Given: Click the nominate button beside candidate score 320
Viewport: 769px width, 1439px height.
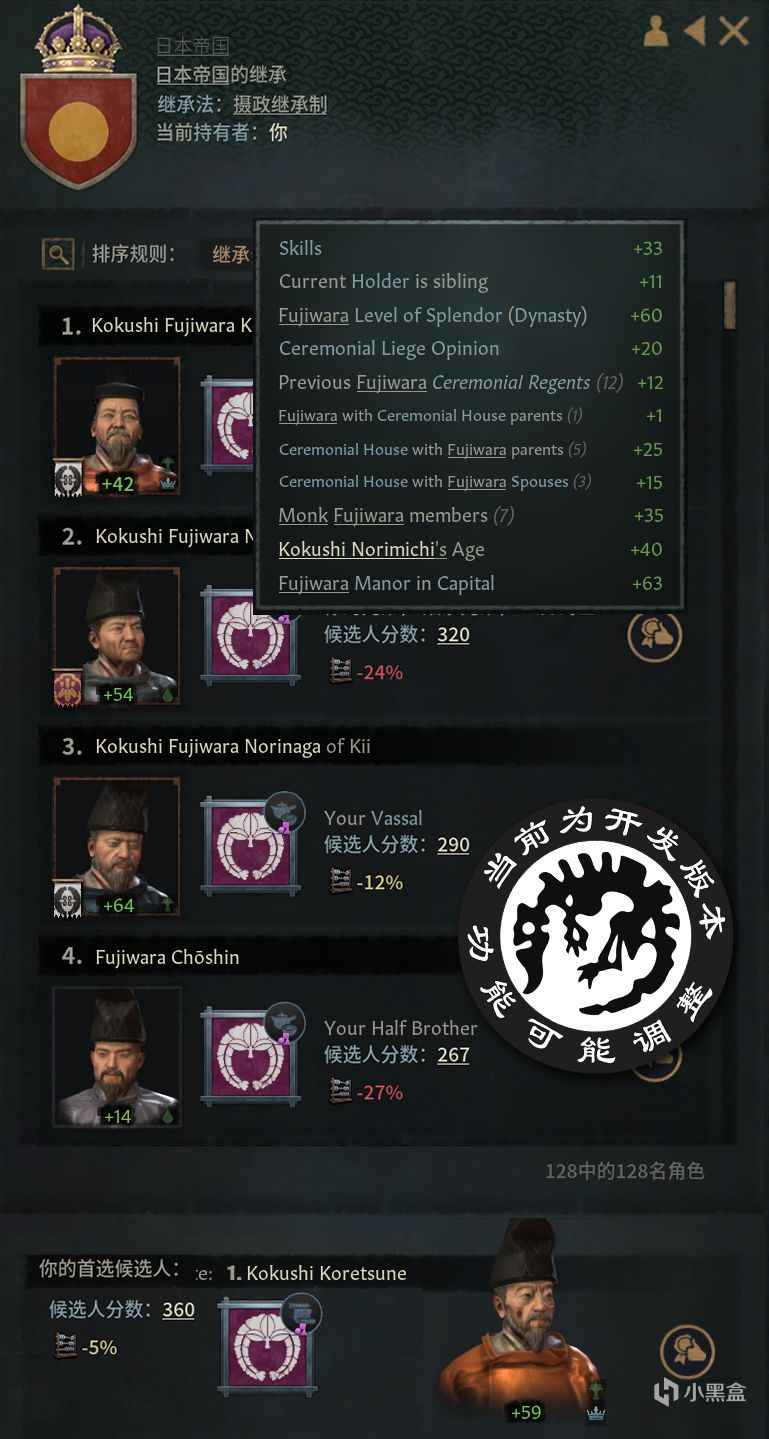Looking at the screenshot, I should coord(655,633).
